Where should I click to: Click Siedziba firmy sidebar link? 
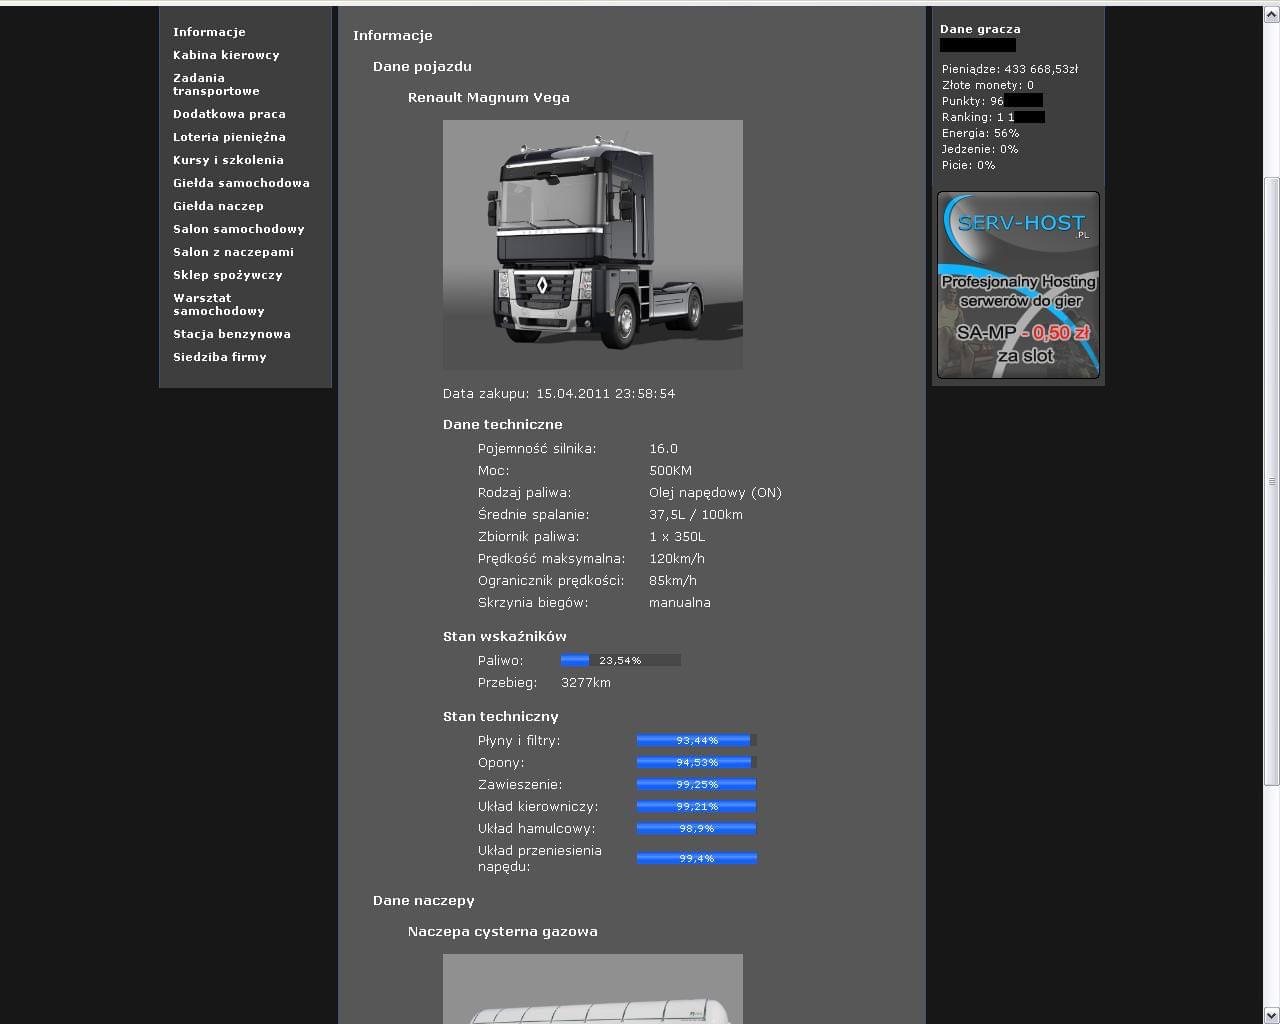coord(219,357)
